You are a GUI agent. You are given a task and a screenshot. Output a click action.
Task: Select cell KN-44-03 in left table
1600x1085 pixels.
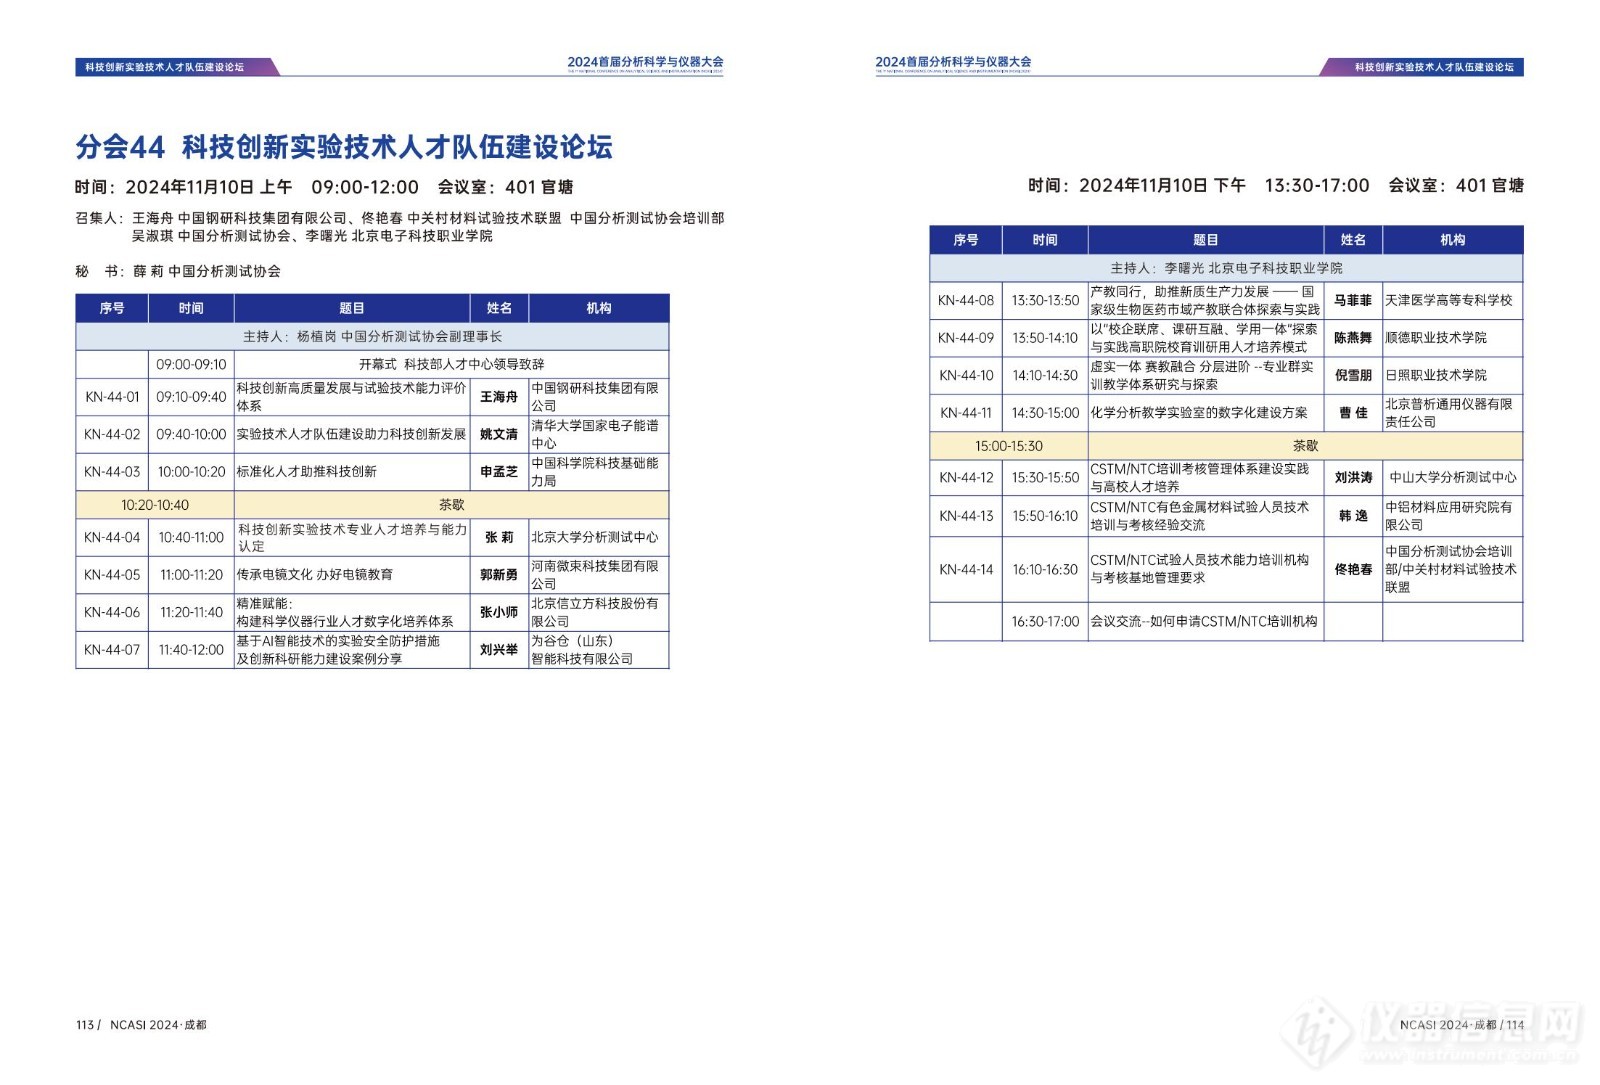(x=112, y=471)
